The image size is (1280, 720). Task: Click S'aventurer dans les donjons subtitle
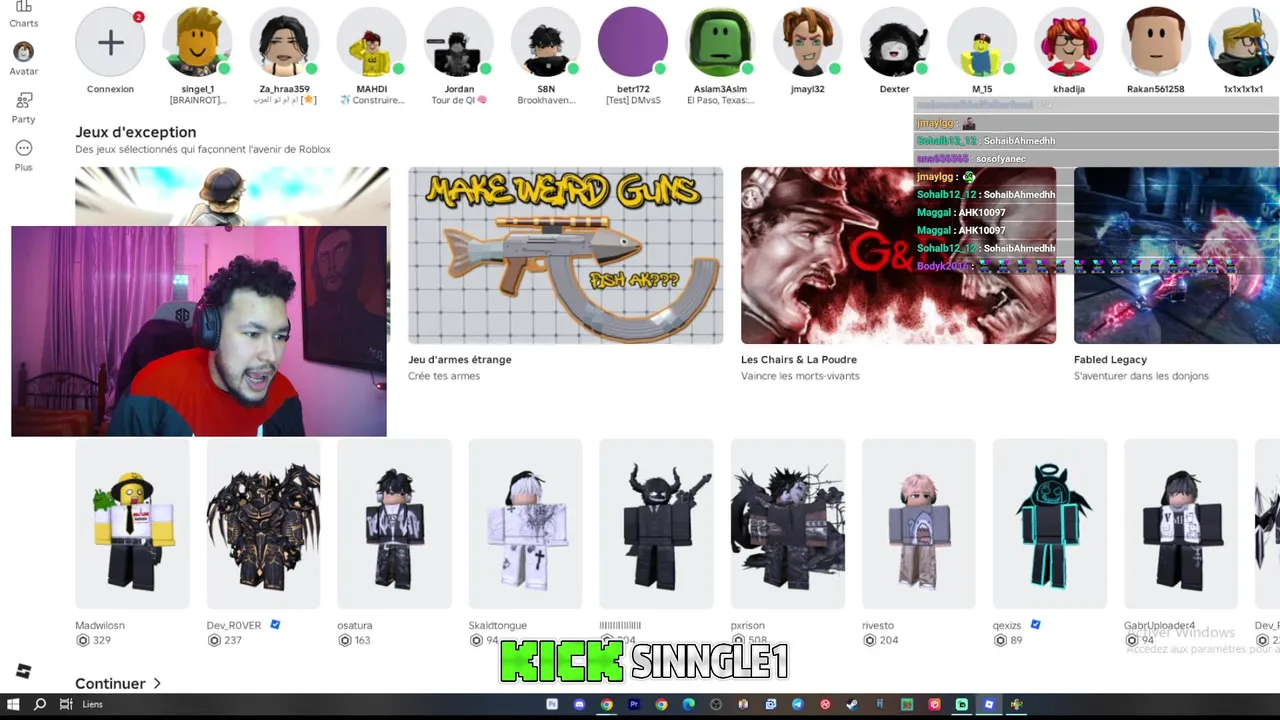coord(1141,376)
